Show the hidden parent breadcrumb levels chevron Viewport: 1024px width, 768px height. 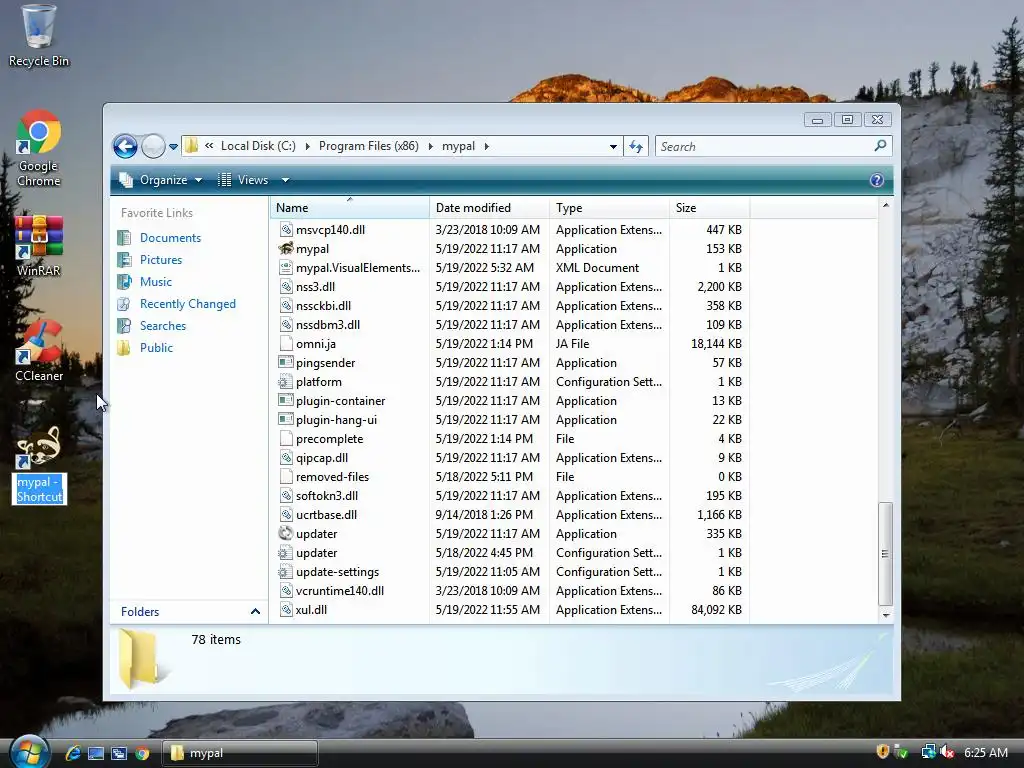209,146
